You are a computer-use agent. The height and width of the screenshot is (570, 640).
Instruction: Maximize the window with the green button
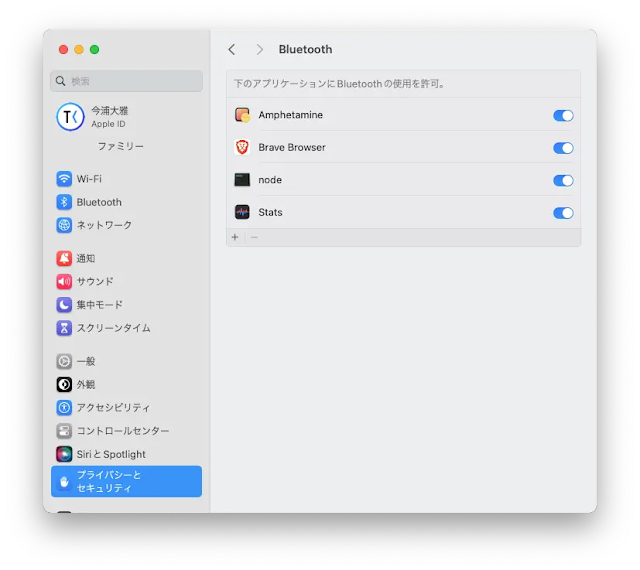click(x=94, y=49)
